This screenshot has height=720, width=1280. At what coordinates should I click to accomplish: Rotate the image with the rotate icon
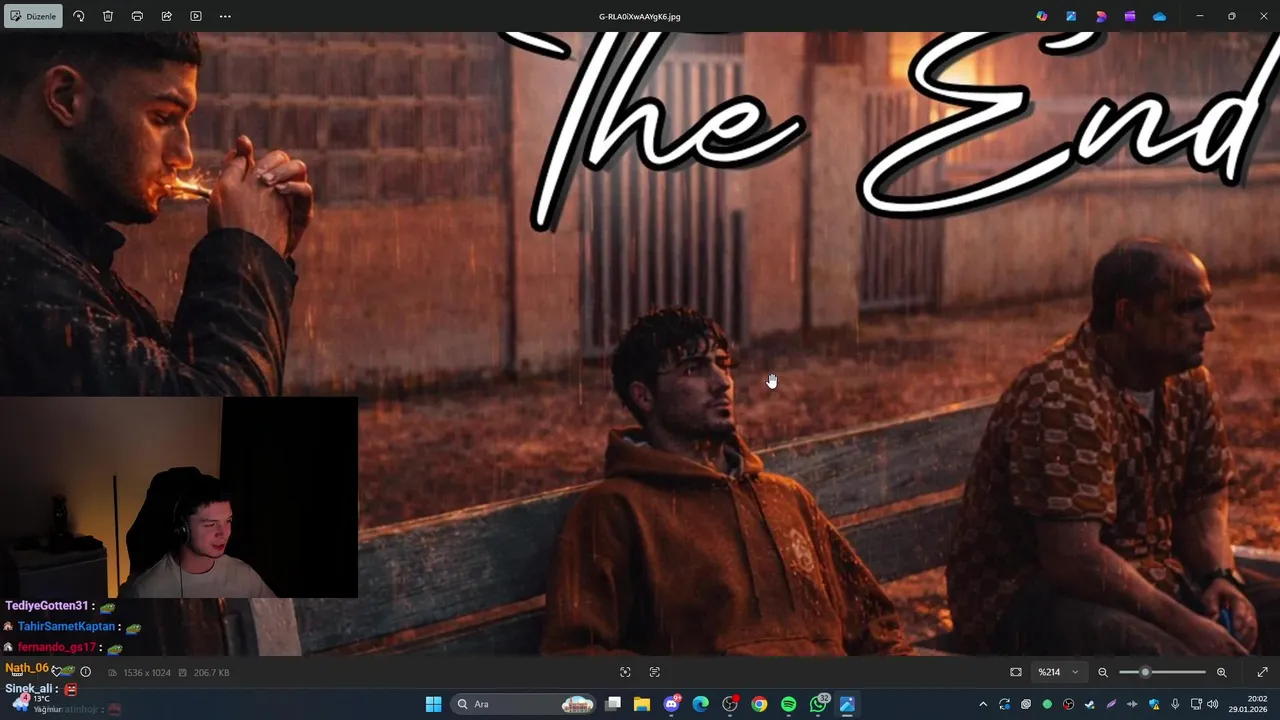tap(79, 16)
